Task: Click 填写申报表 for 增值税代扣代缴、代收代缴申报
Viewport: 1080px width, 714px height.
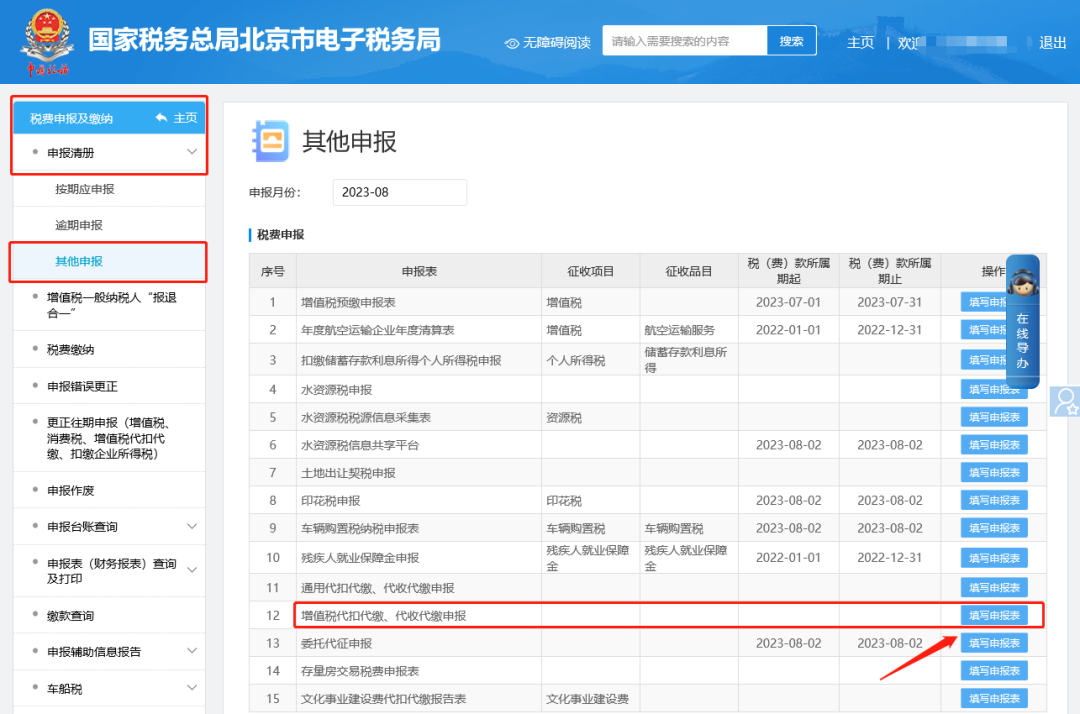Action: coord(994,616)
